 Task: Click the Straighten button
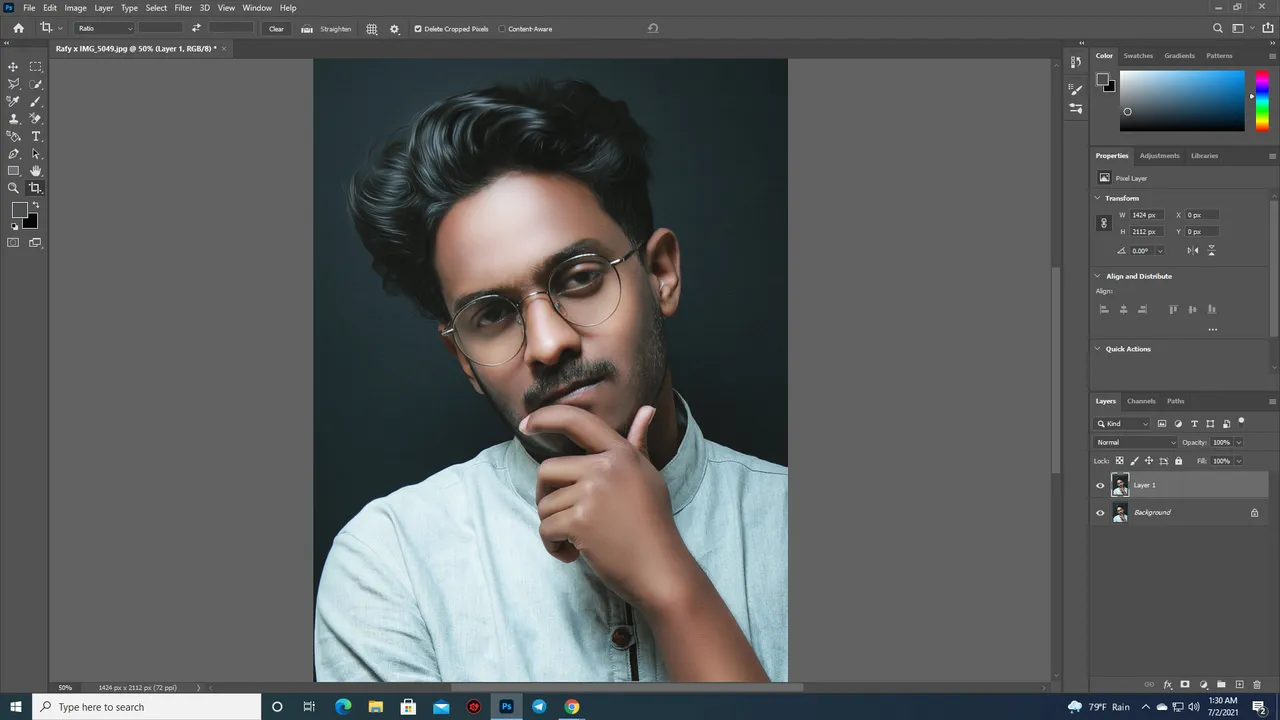point(327,29)
